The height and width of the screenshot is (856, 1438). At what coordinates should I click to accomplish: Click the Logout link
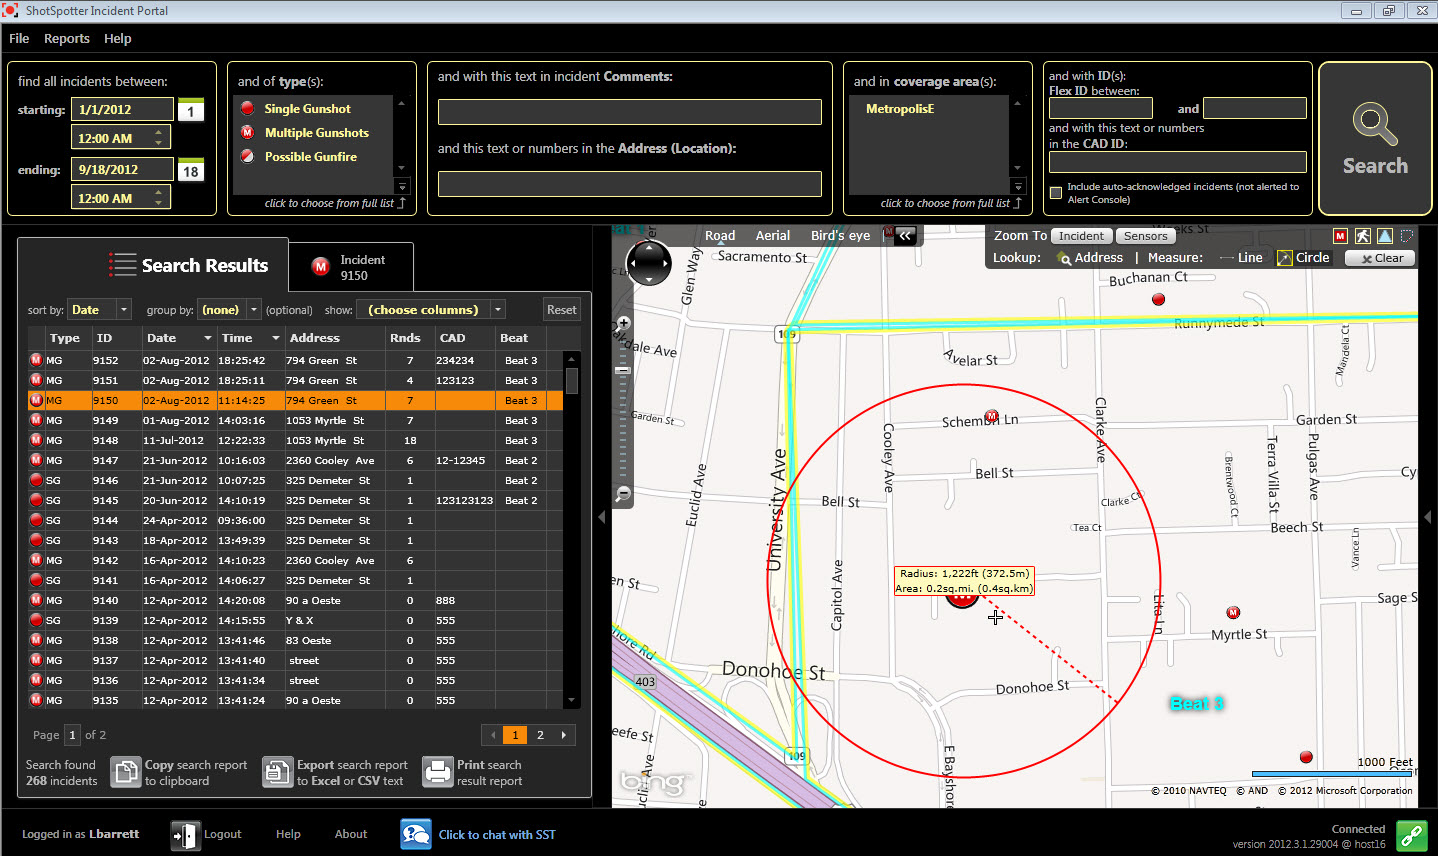coord(223,833)
